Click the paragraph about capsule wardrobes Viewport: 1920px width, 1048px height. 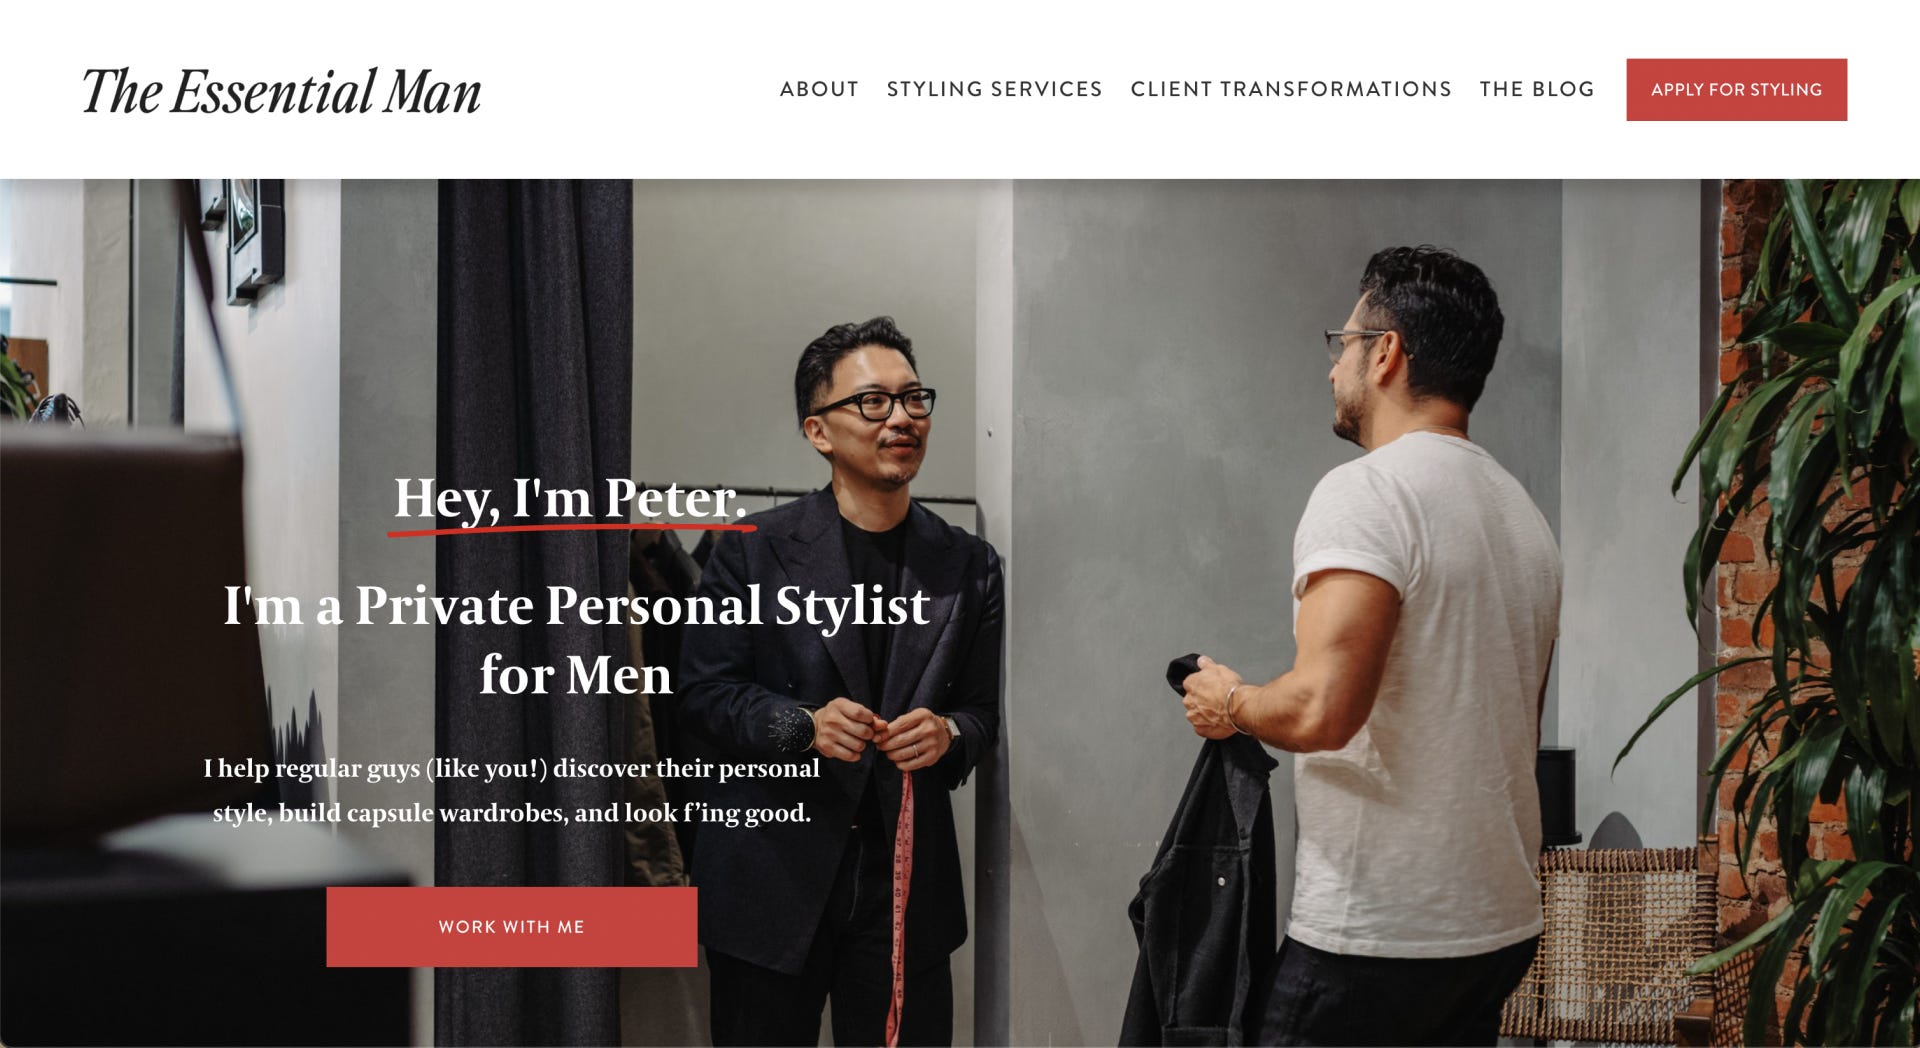click(x=512, y=790)
